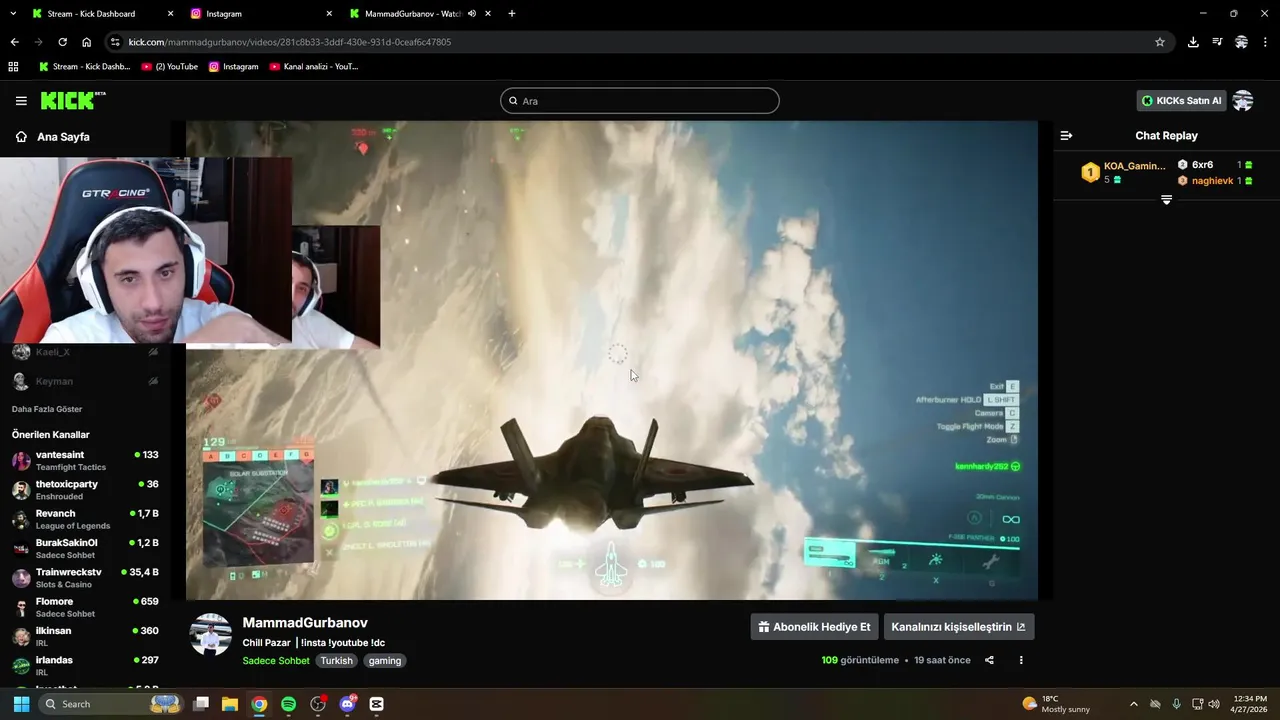
Task: Select the Sadece Sohbet category link
Action: click(276, 661)
